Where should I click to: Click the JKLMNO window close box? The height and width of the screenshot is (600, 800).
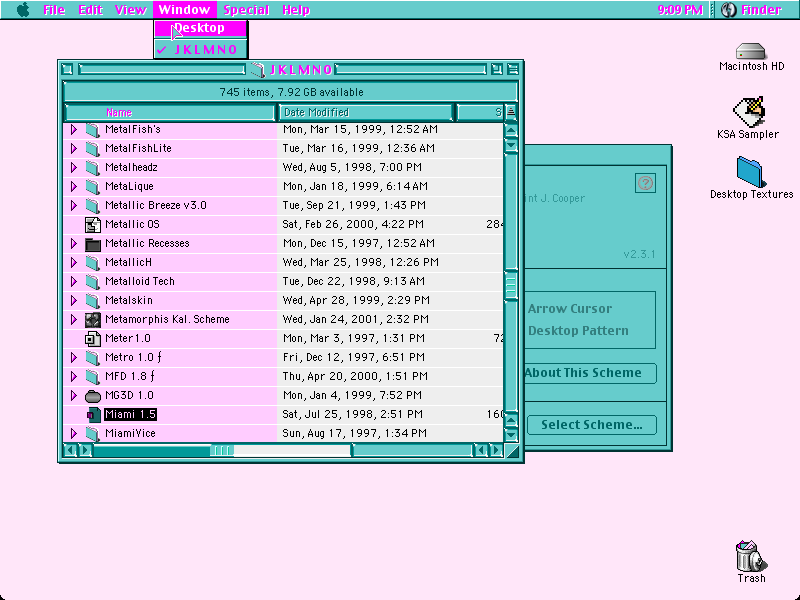pyautogui.click(x=67, y=69)
